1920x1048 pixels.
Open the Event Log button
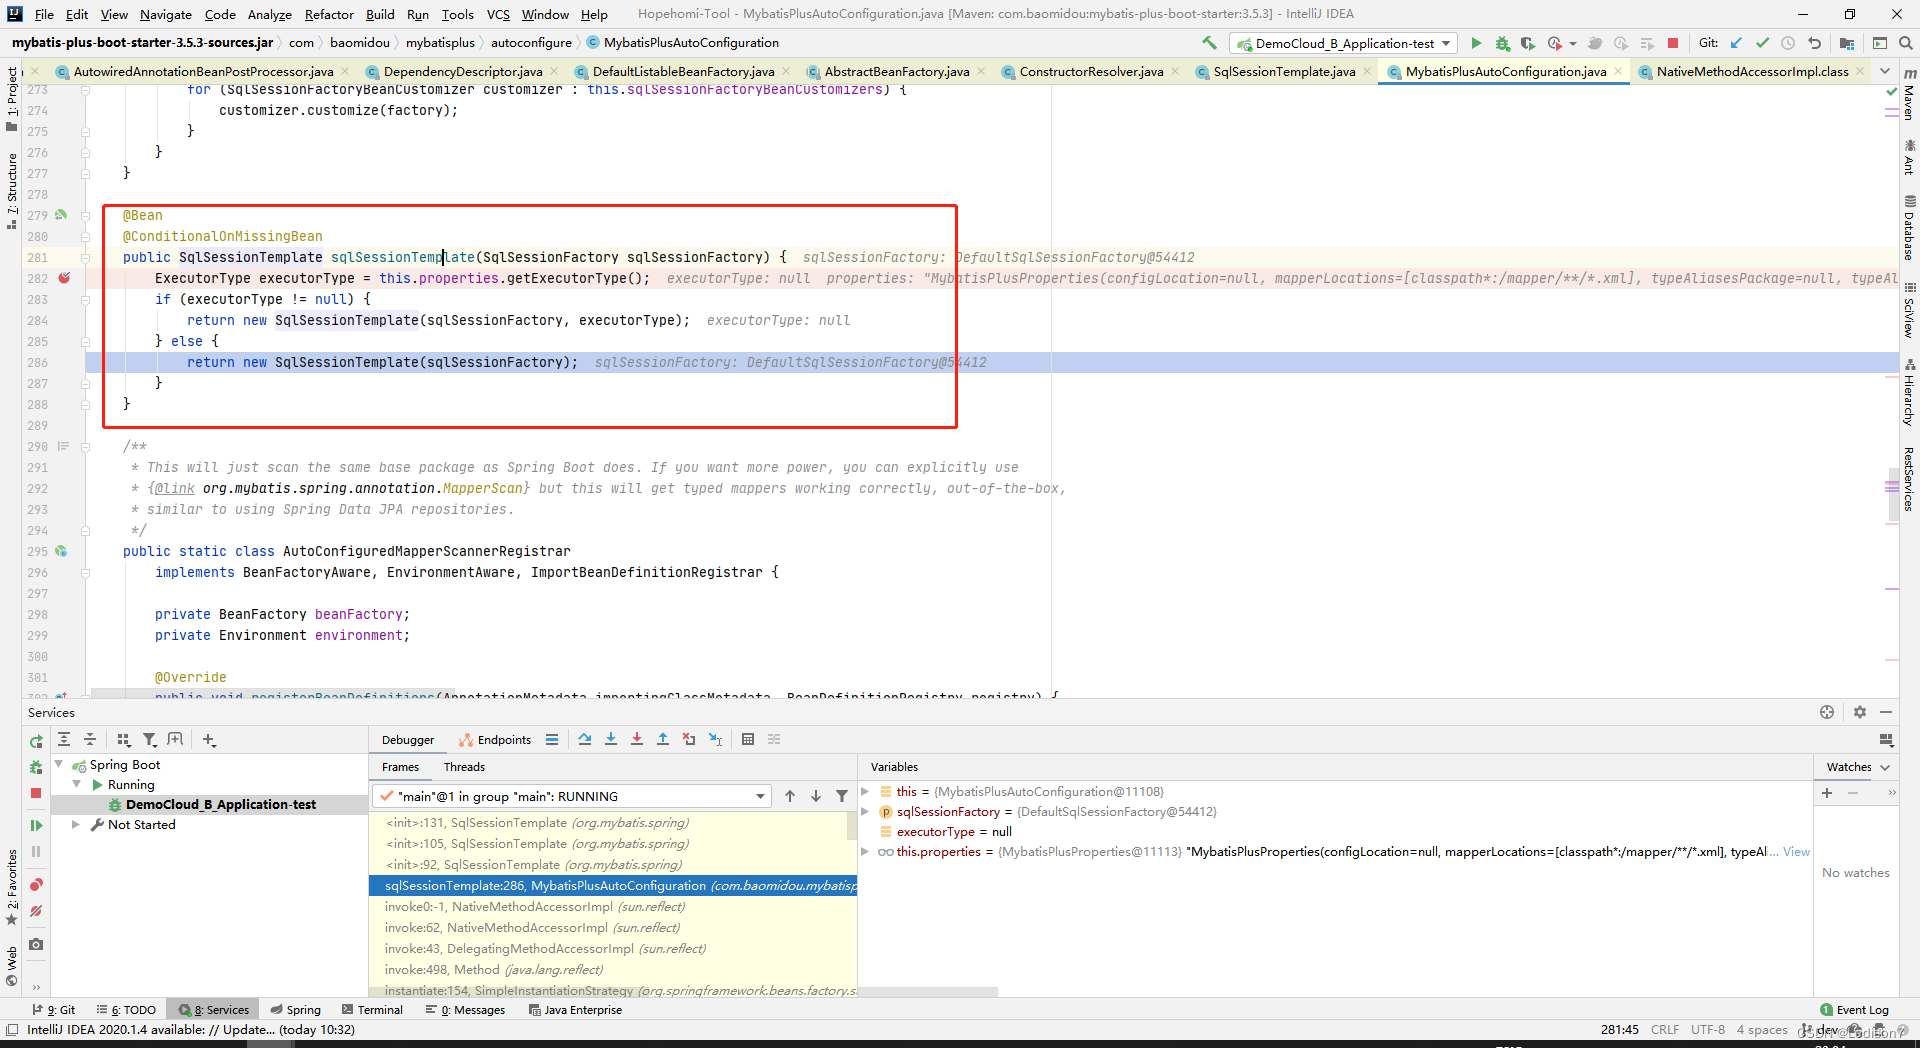tap(1855, 1010)
